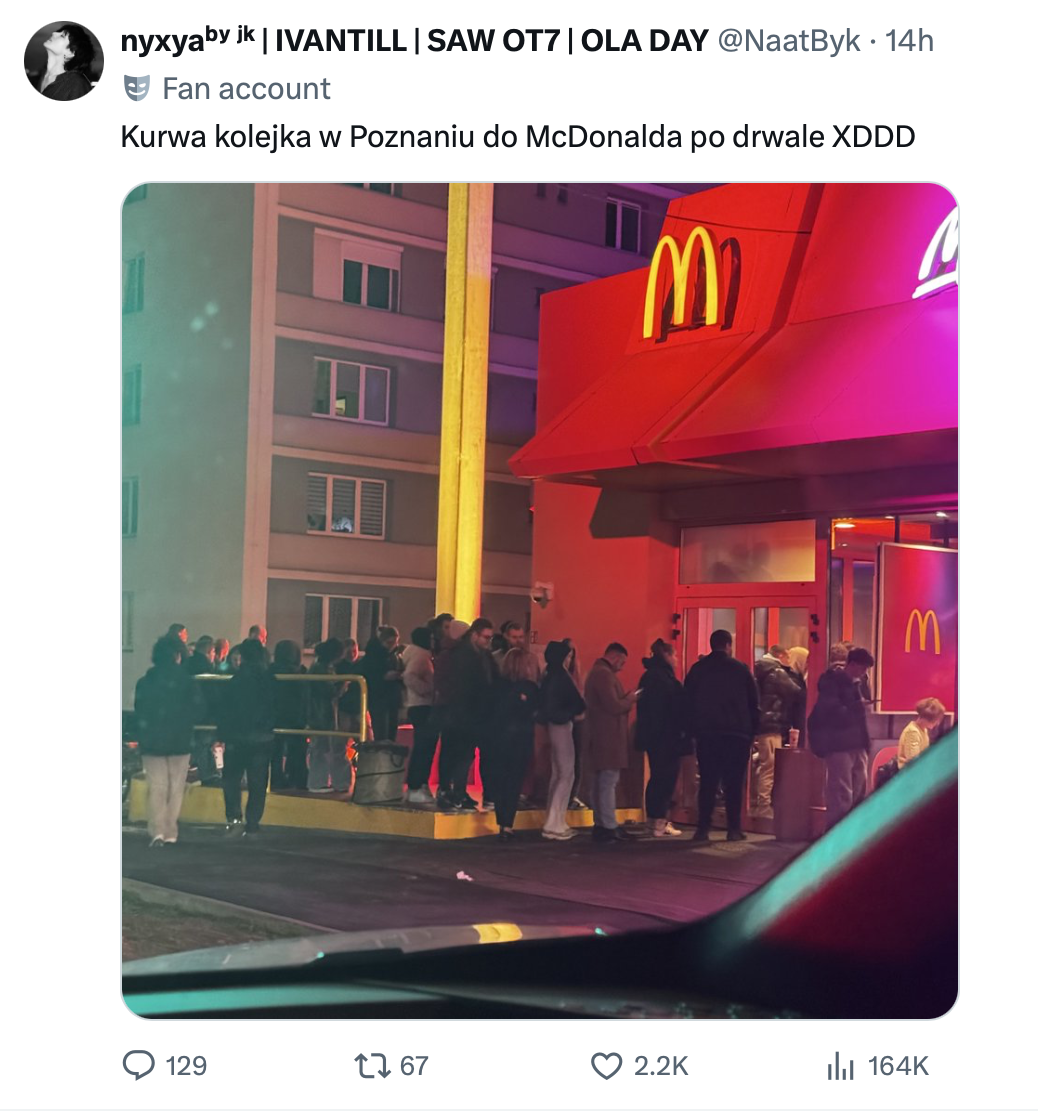The height and width of the screenshot is (1112, 1038).
Task: Click the OLA DAY part of name
Action: tap(644, 41)
